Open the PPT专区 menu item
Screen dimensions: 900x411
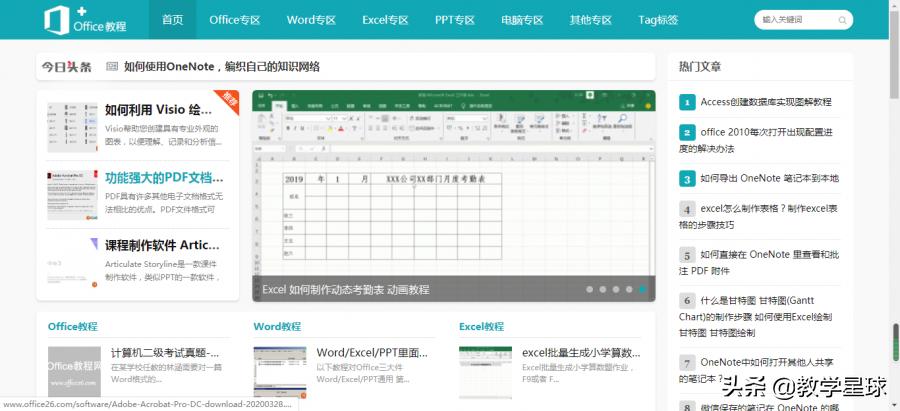pos(455,20)
